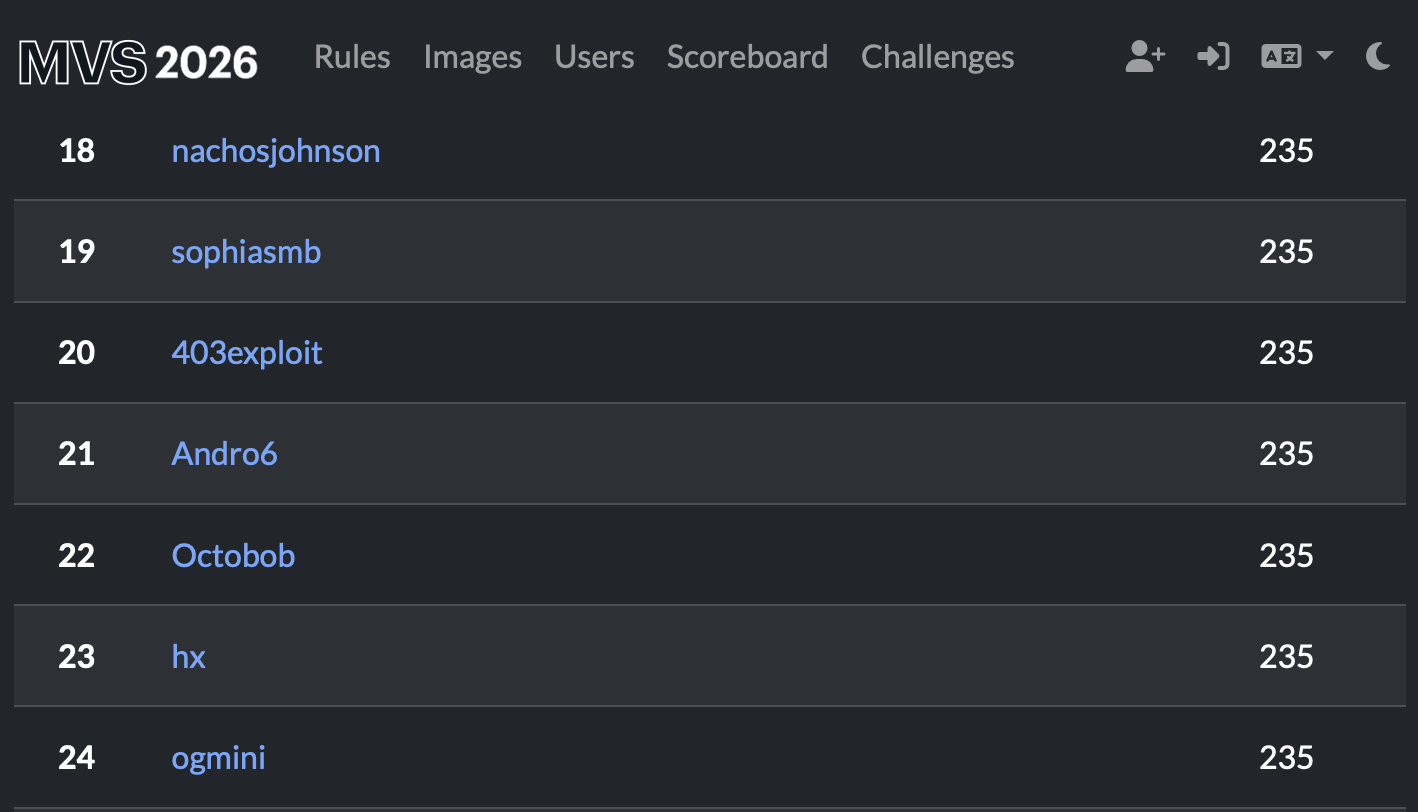Click the MVS 2026 logo
The height and width of the screenshot is (812, 1418).
pyautogui.click(x=138, y=60)
